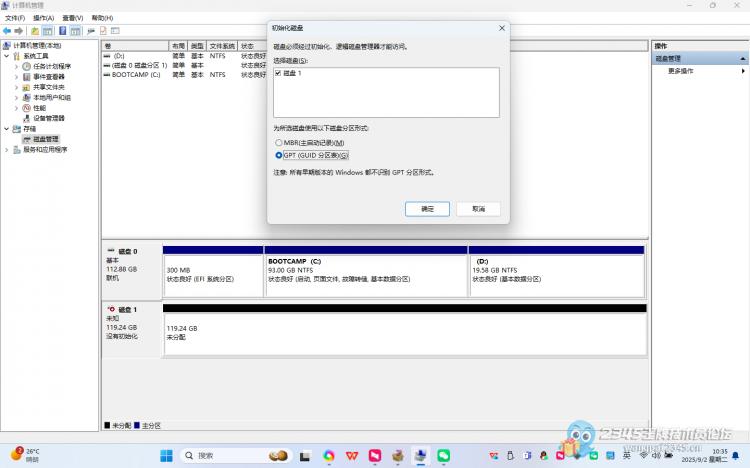The width and height of the screenshot is (750, 468).
Task: Collapse the 磁盘管理 section in actions pane
Action: click(x=743, y=58)
